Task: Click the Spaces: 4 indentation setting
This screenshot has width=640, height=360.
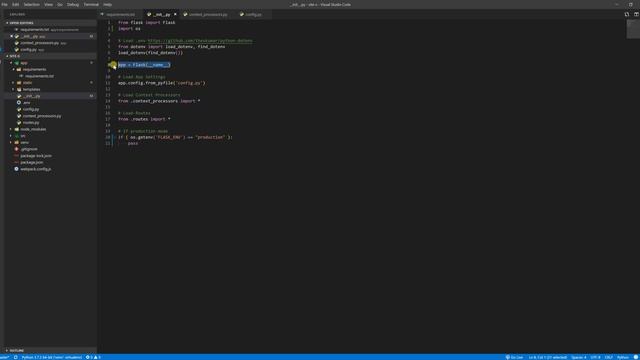Action: point(578,357)
